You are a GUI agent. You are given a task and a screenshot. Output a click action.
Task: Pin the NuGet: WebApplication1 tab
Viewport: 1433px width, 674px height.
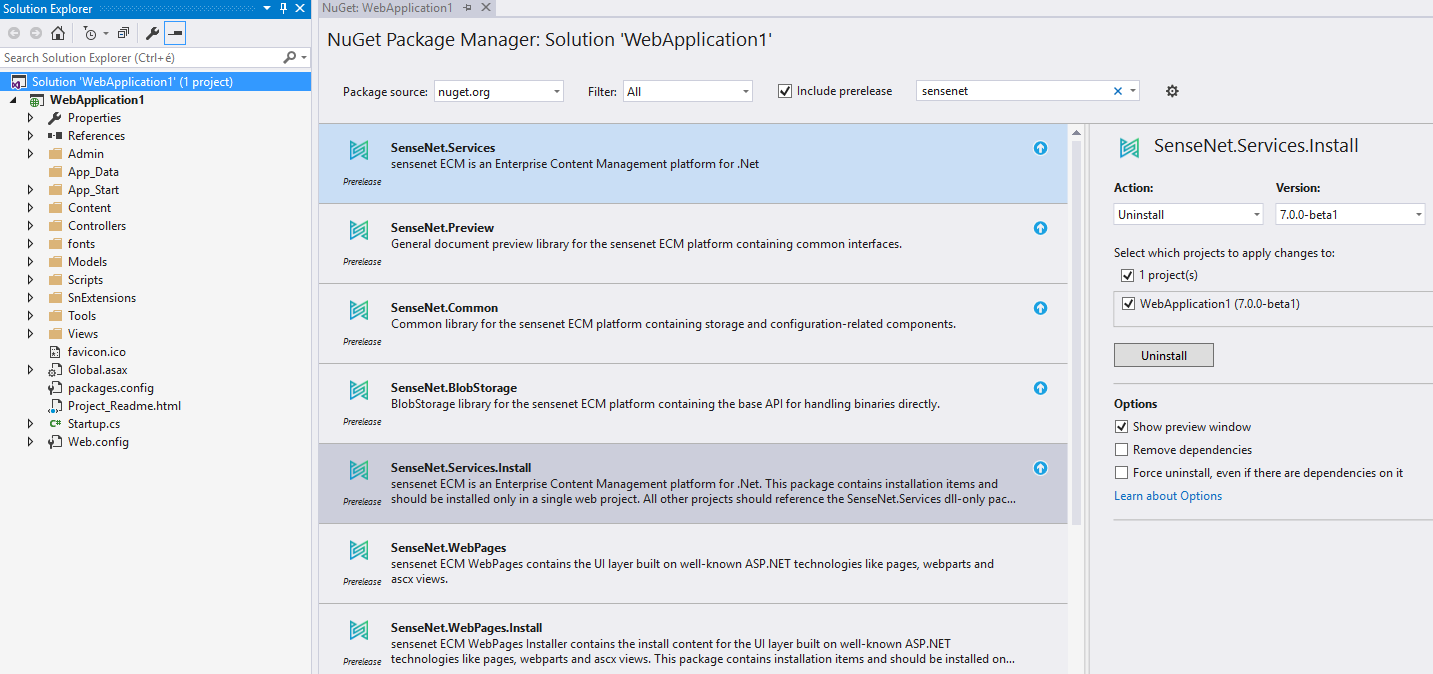coord(467,8)
